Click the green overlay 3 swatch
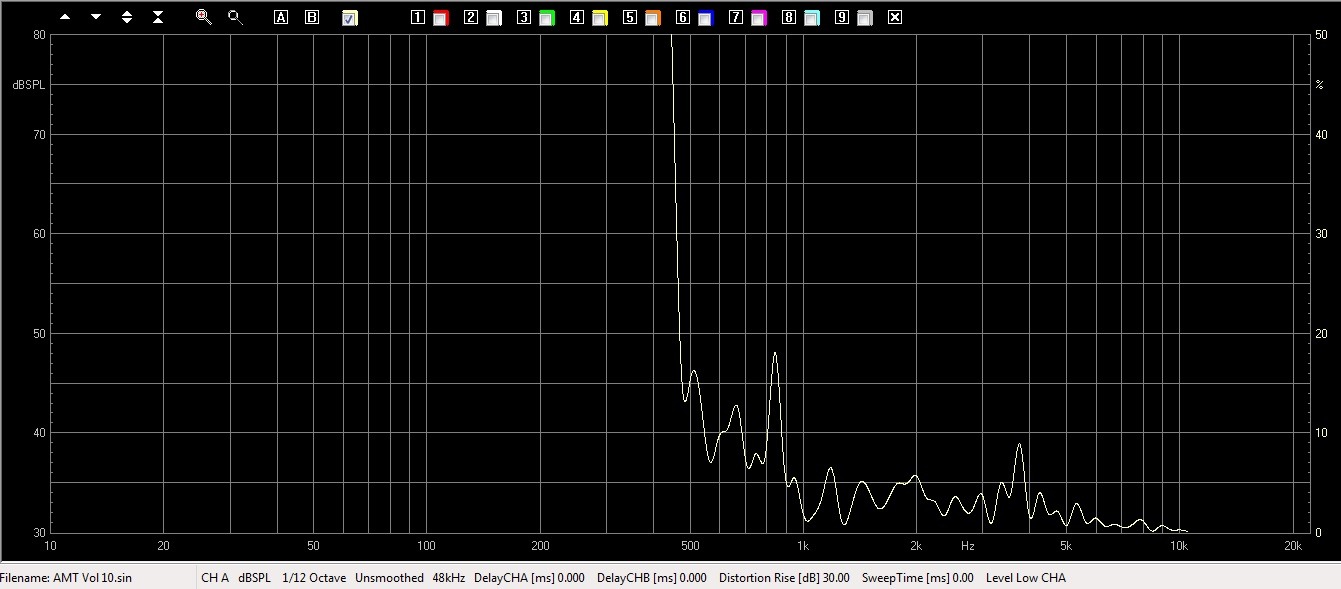Screen dimensions: 1341x589 (x=546, y=18)
